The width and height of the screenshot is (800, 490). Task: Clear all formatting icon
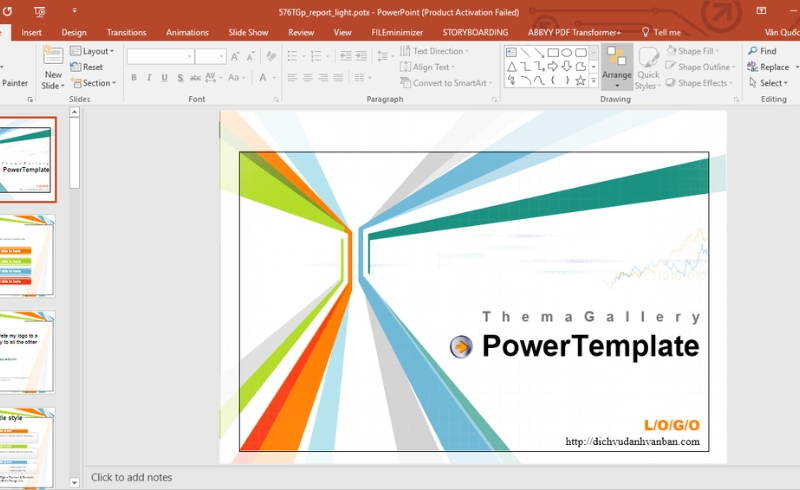tap(271, 56)
